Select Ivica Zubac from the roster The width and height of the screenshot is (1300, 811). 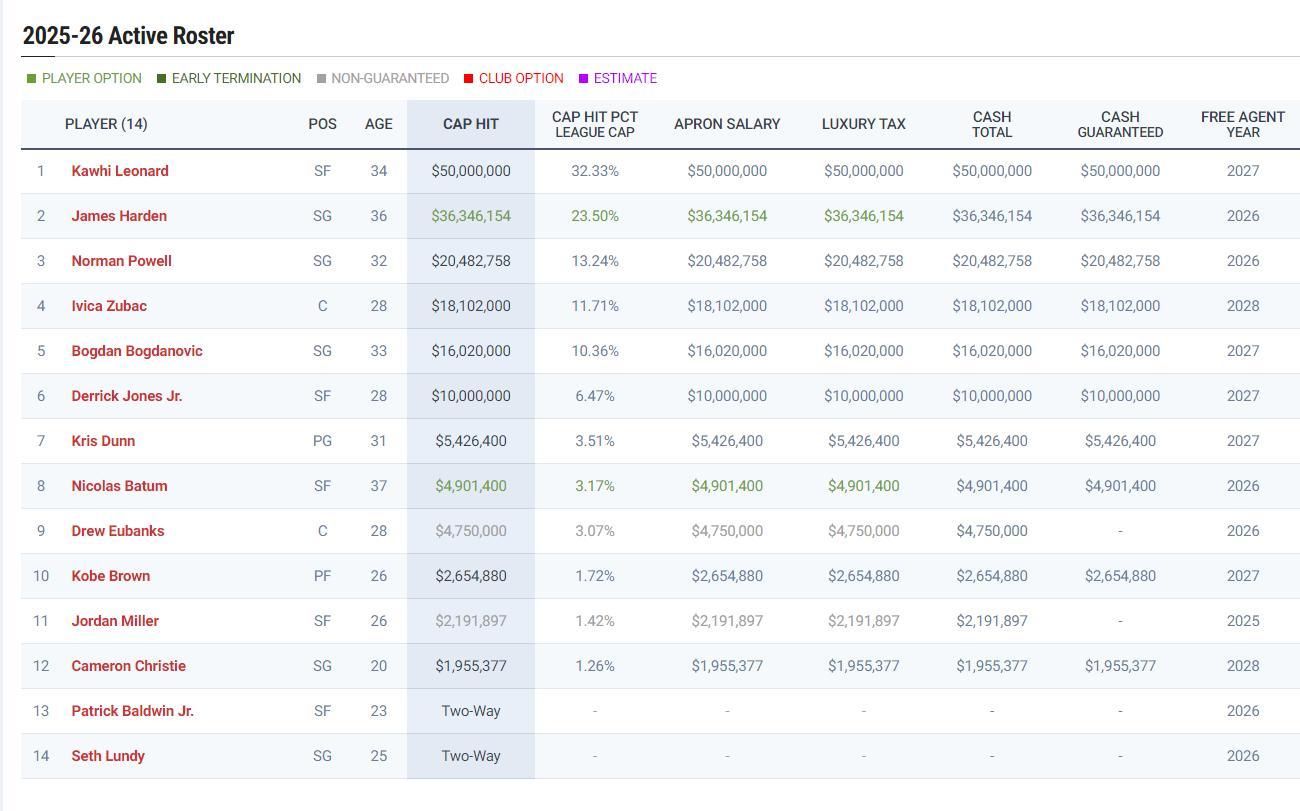tap(109, 306)
